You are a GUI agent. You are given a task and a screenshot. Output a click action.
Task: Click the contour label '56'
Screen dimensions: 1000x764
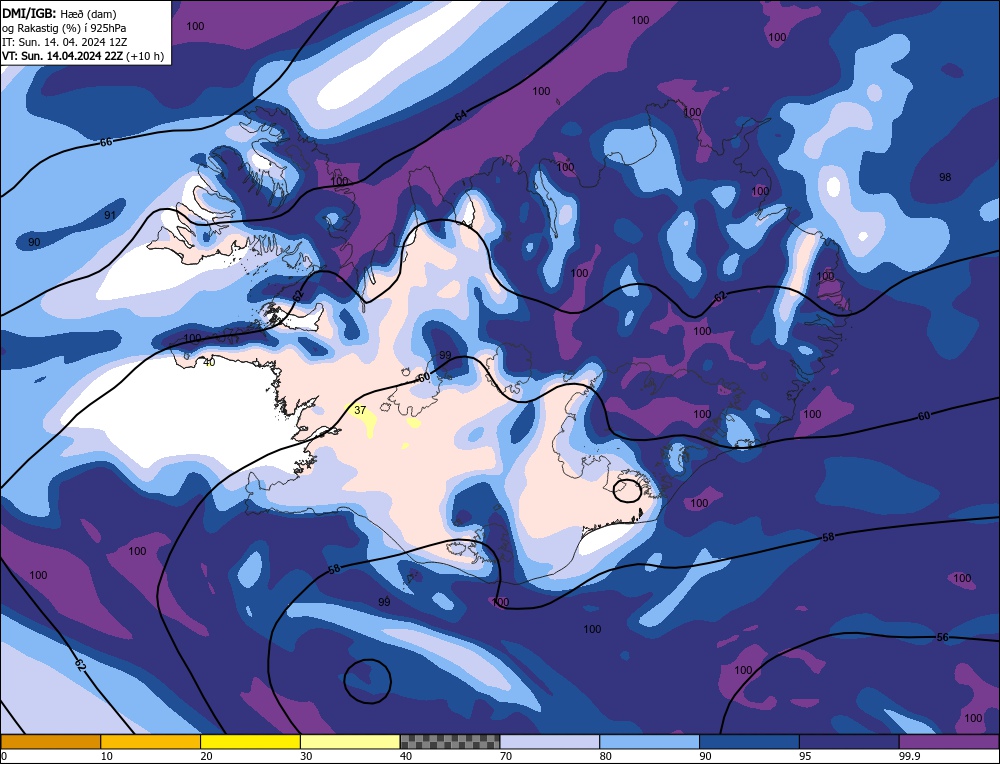pyautogui.click(x=943, y=637)
